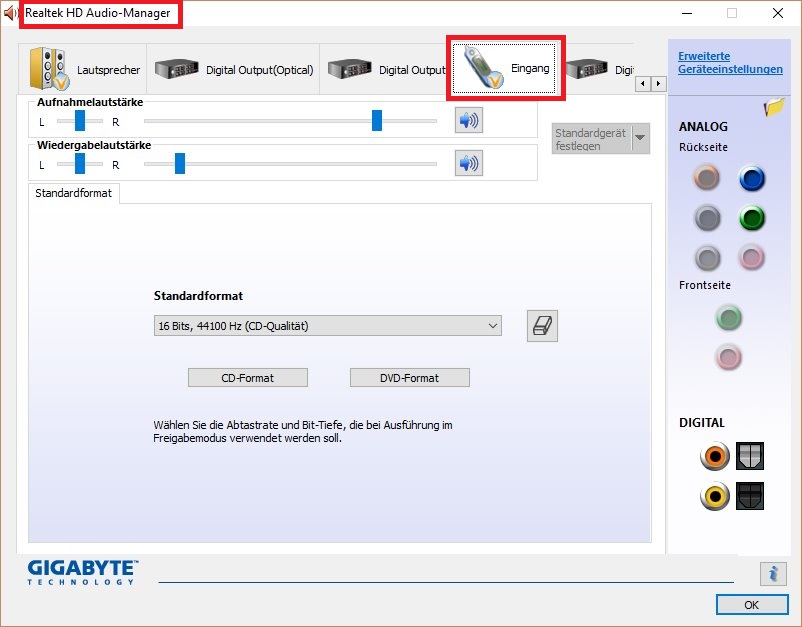802x627 pixels.
Task: Mute the Aufnahmelautstärke recording volume
Action: click(469, 121)
